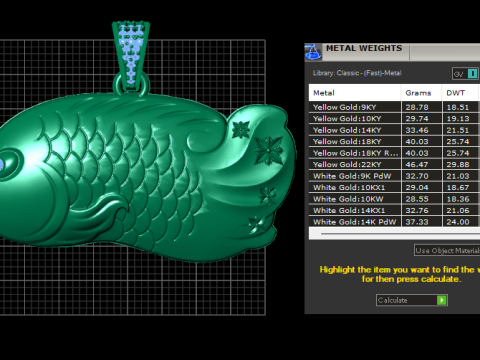Select the Yellow Gold:18KY R... row
This screenshot has height=360, width=480.
395,153
